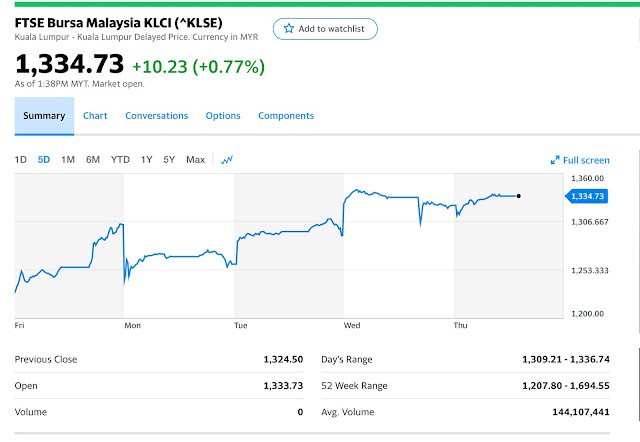640x442 pixels.
Task: Click the 1,253.333 y-axis label
Action: [x=590, y=271]
